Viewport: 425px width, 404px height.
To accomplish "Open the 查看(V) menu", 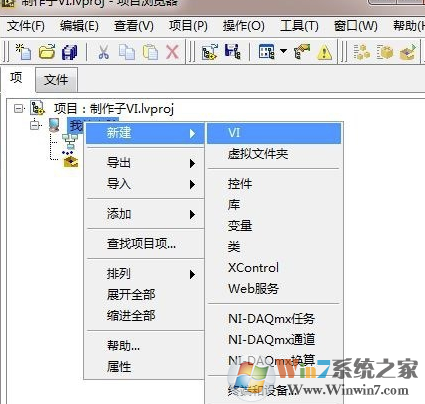I will click(x=134, y=26).
